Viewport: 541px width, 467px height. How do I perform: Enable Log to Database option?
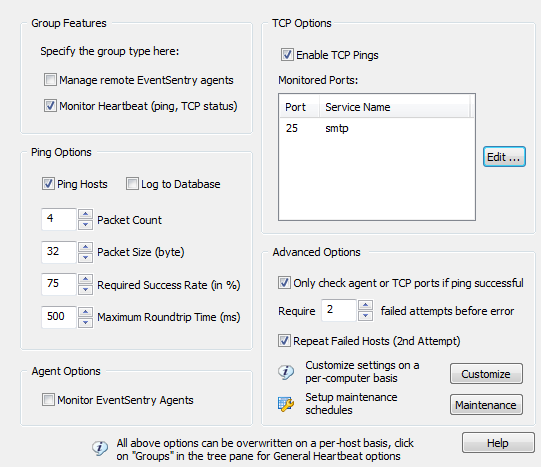point(132,183)
